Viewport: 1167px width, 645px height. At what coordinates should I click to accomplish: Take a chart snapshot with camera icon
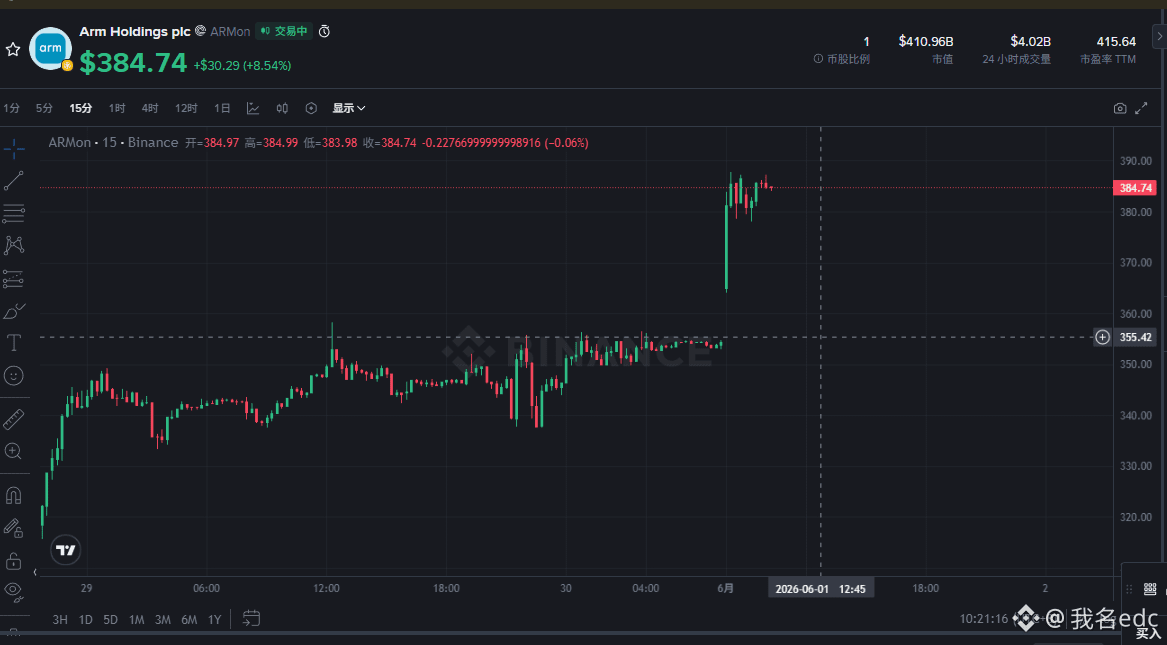pyautogui.click(x=1119, y=109)
